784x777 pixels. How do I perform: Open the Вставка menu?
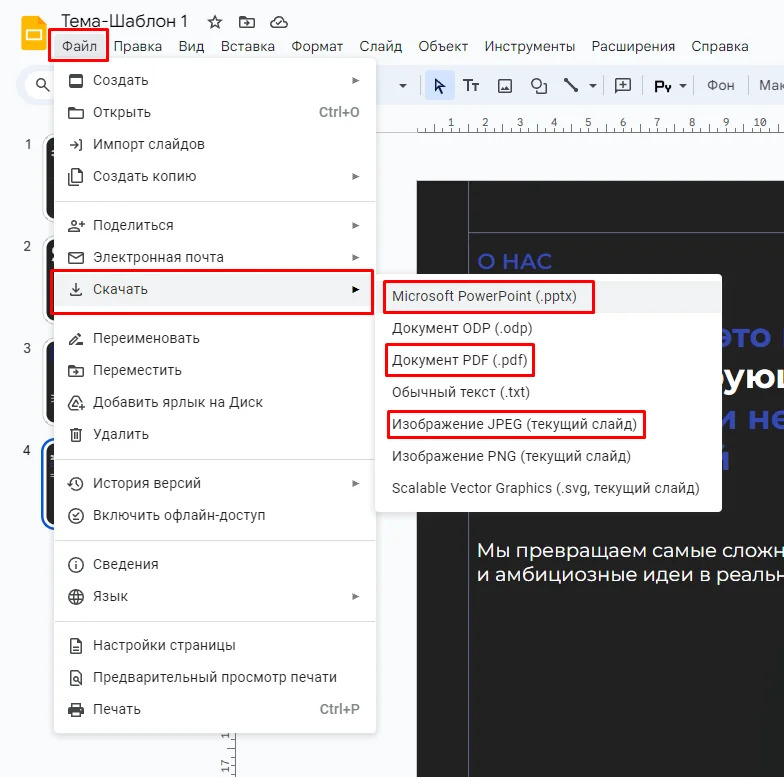248,46
